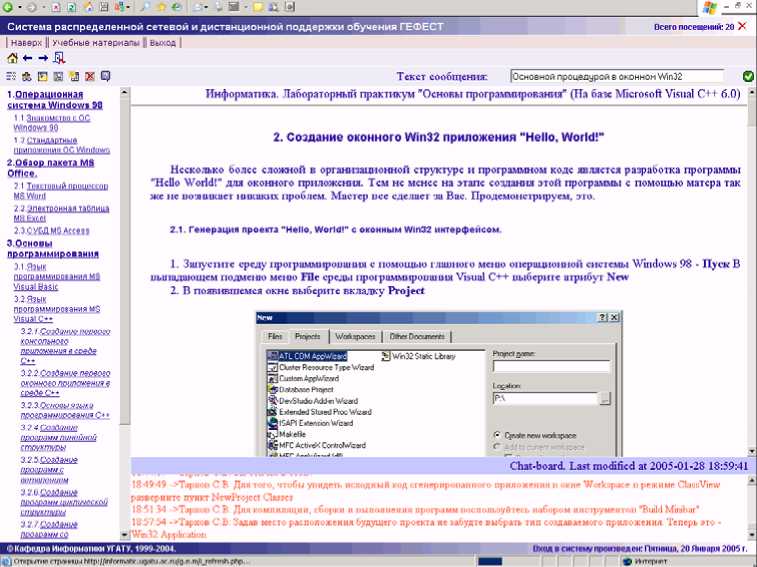757x567 pixels.
Task: Click the Chat-board Last modified header
Action: click(629, 466)
